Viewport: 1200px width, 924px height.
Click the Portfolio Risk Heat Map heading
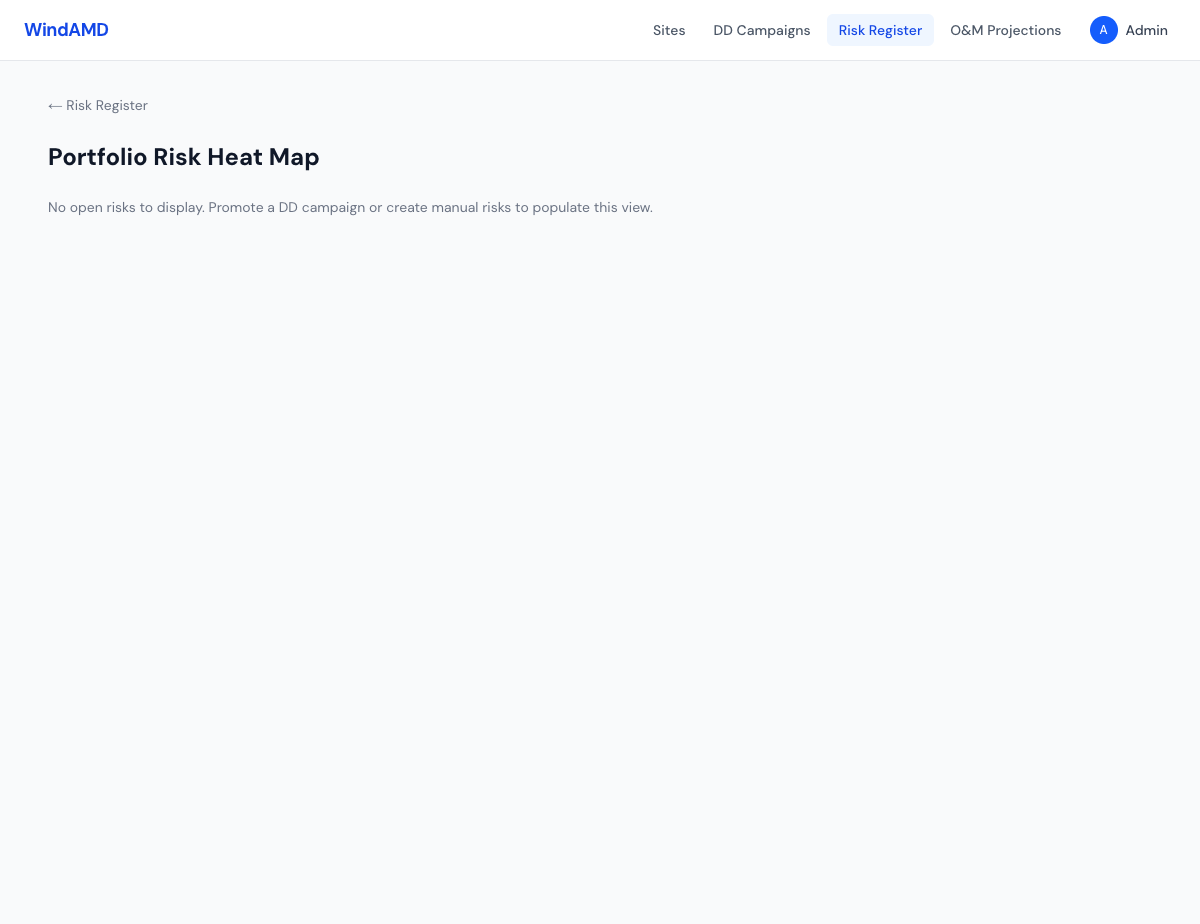(x=183, y=157)
